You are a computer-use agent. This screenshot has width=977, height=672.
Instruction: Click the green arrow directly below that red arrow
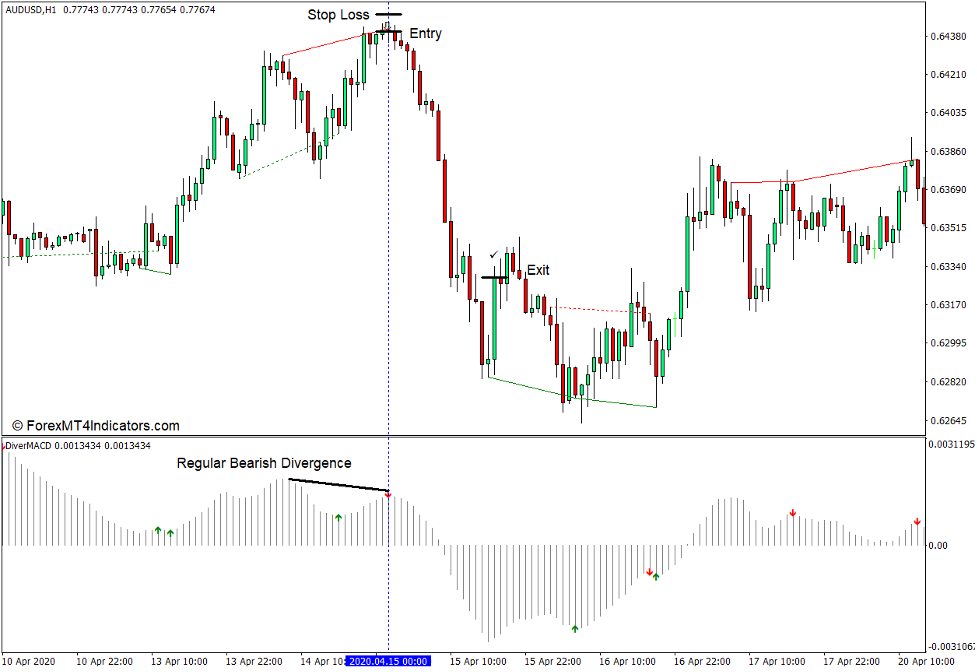click(654, 579)
